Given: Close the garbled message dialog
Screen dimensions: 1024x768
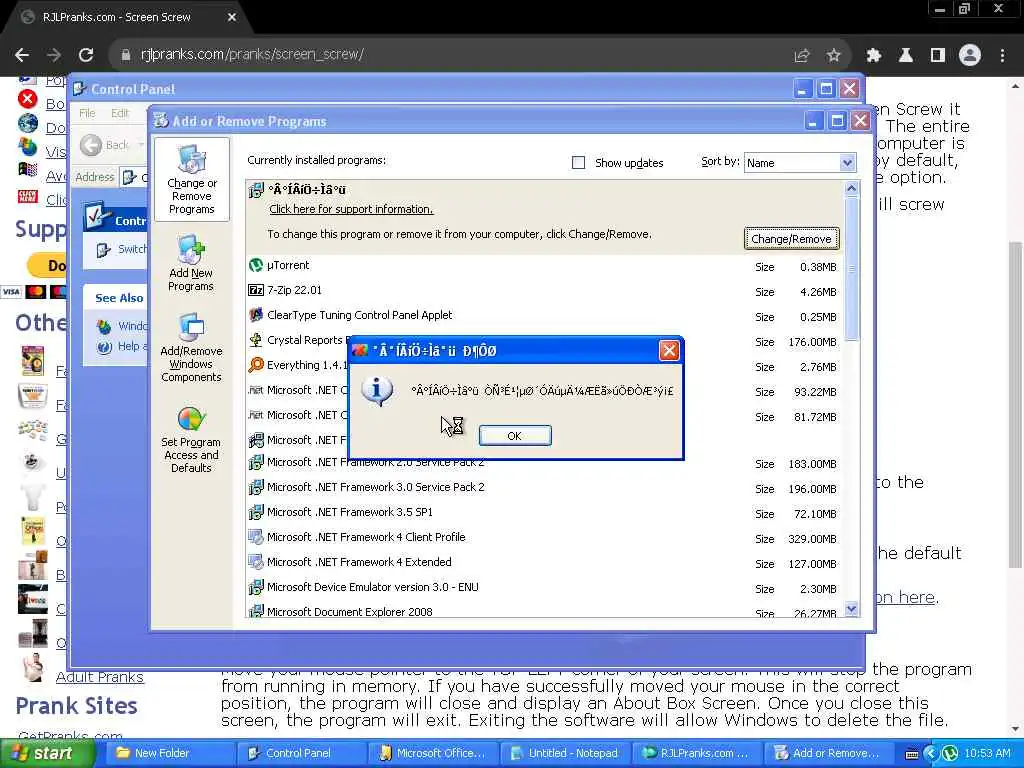Looking at the screenshot, I should coord(669,351).
